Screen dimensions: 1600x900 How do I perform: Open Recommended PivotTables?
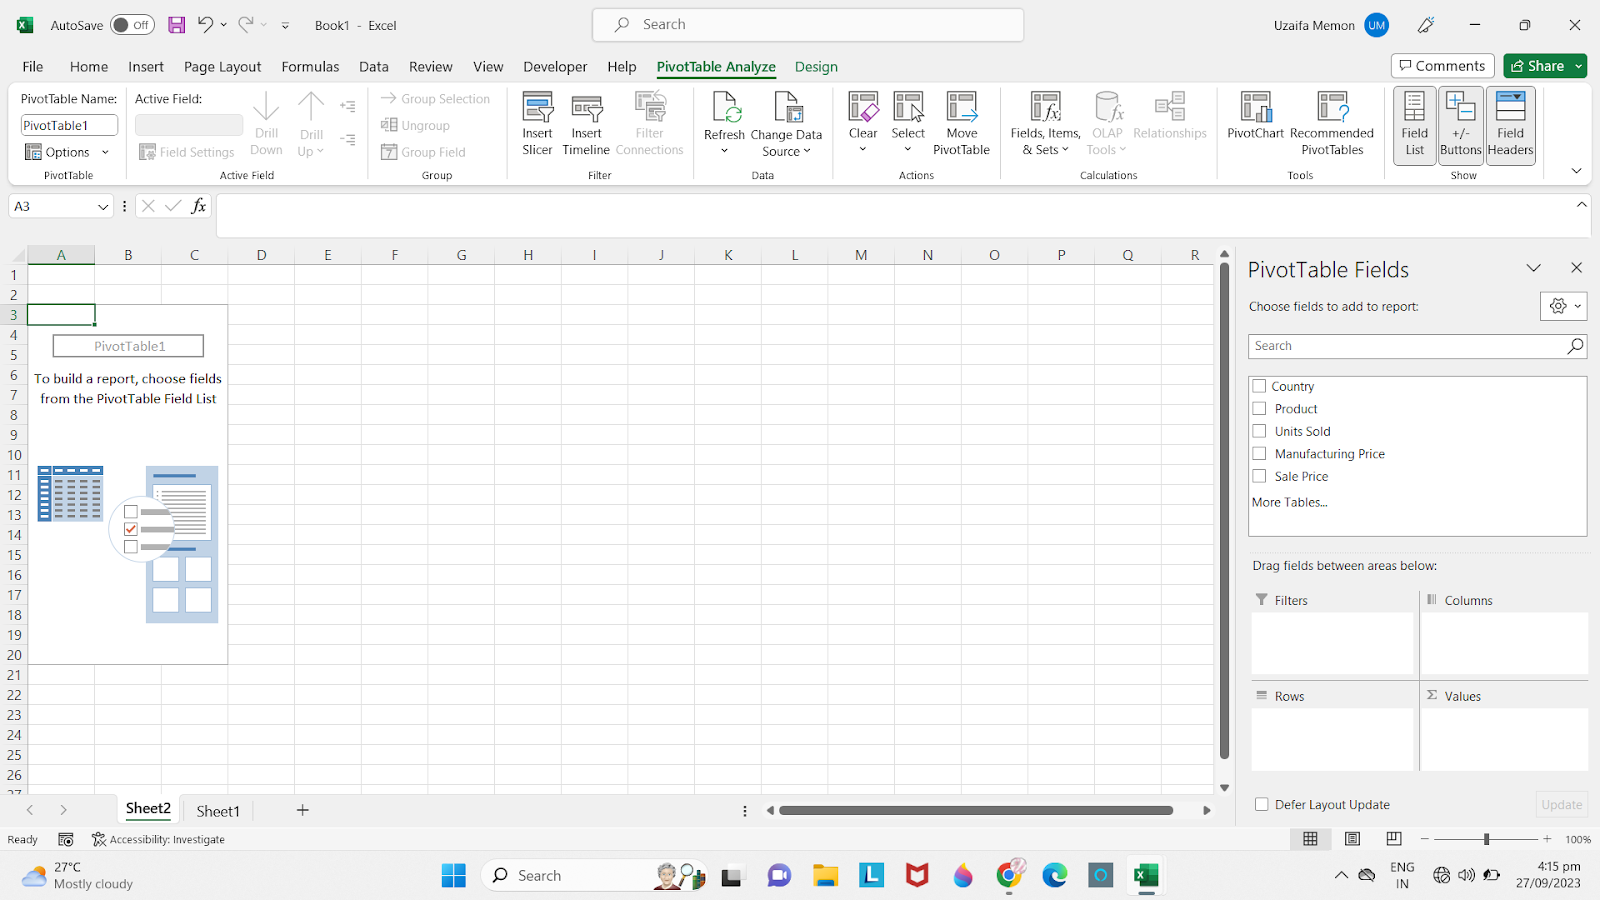1332,125
